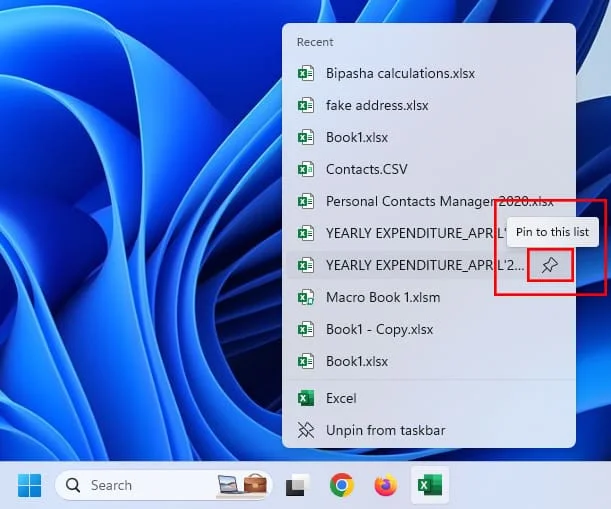611x509 pixels.
Task: Launch Google Chrome from the taskbar
Action: pyautogui.click(x=342, y=485)
